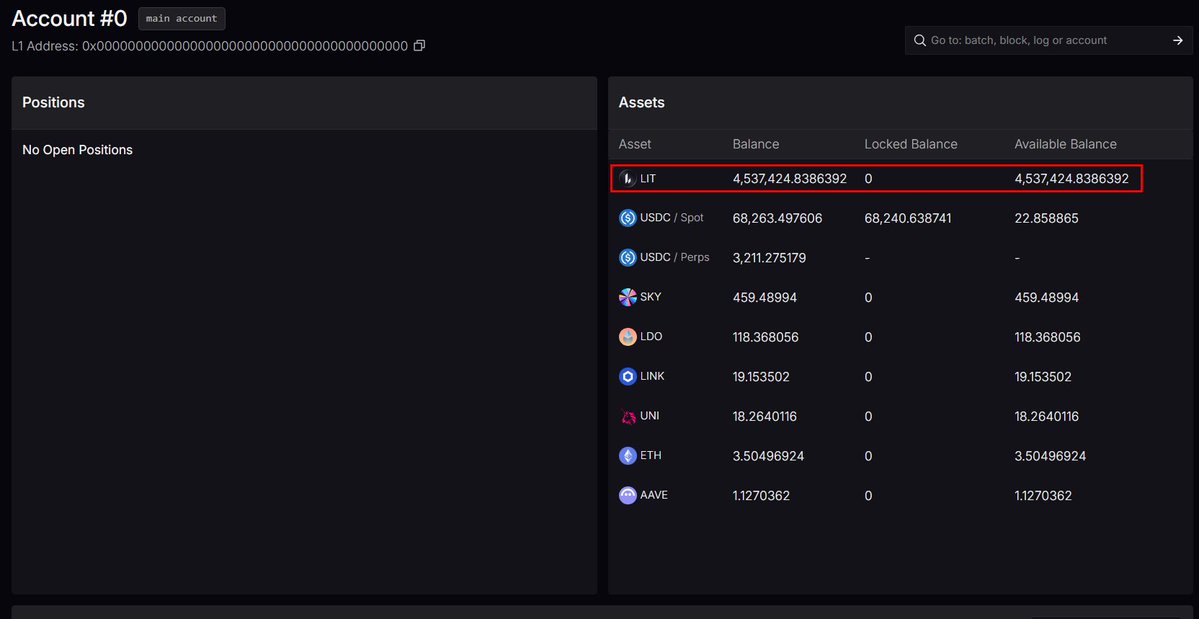Click the LIT asset name
The height and width of the screenshot is (619, 1199).
[648, 178]
